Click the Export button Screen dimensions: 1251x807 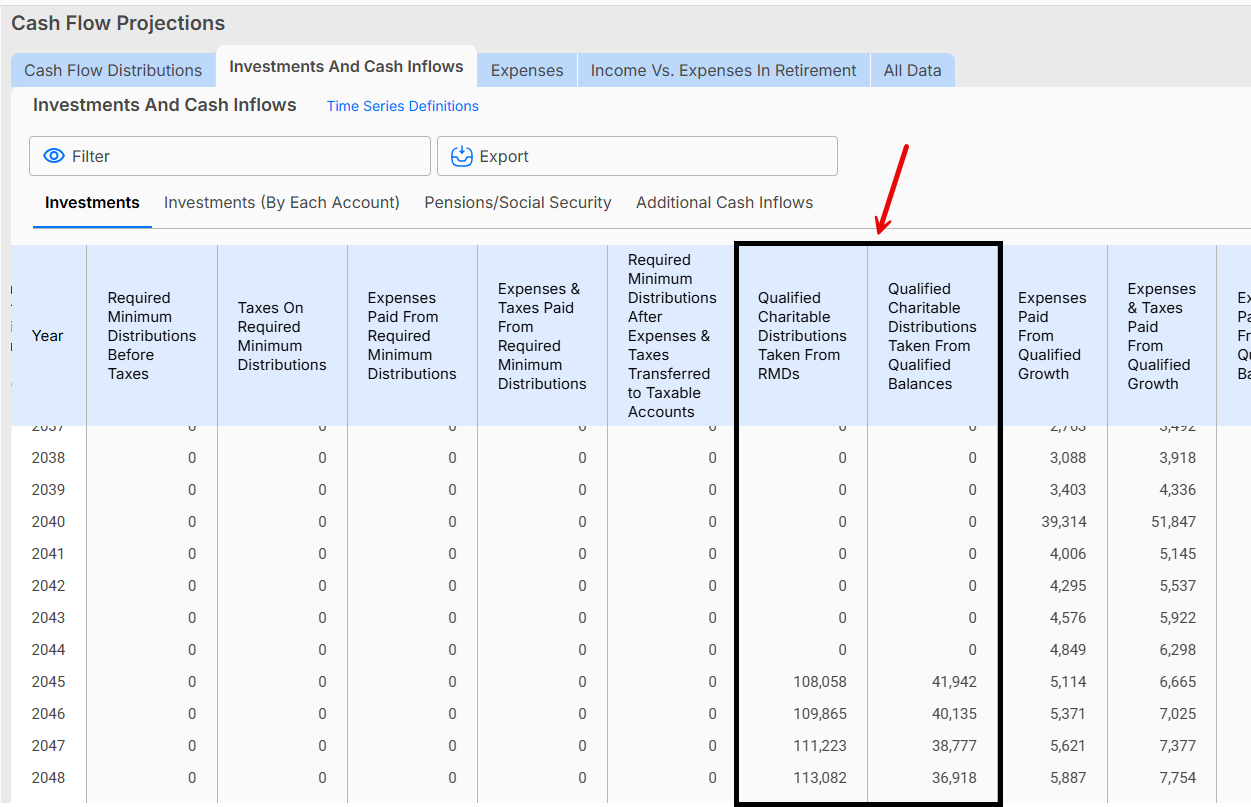coord(637,156)
